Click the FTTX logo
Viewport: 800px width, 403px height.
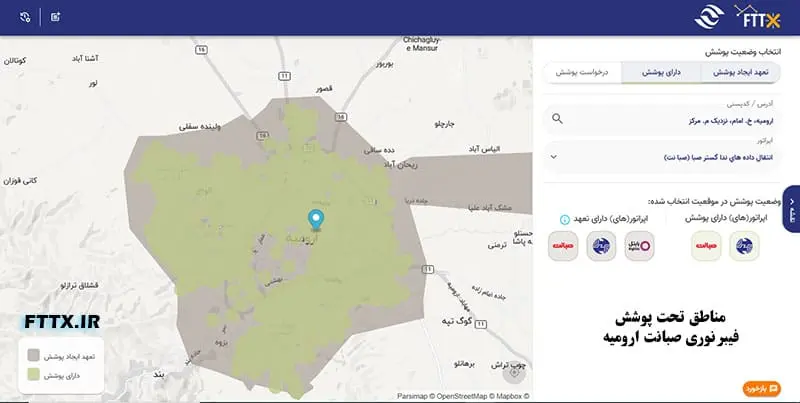(x=757, y=16)
